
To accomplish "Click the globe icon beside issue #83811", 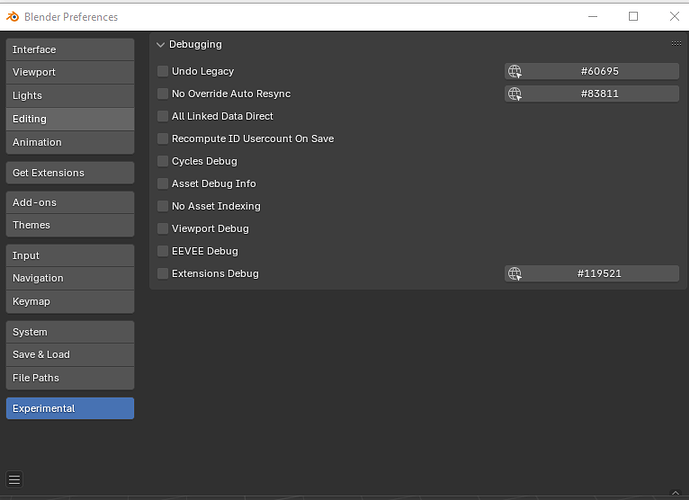I will click(515, 94).
